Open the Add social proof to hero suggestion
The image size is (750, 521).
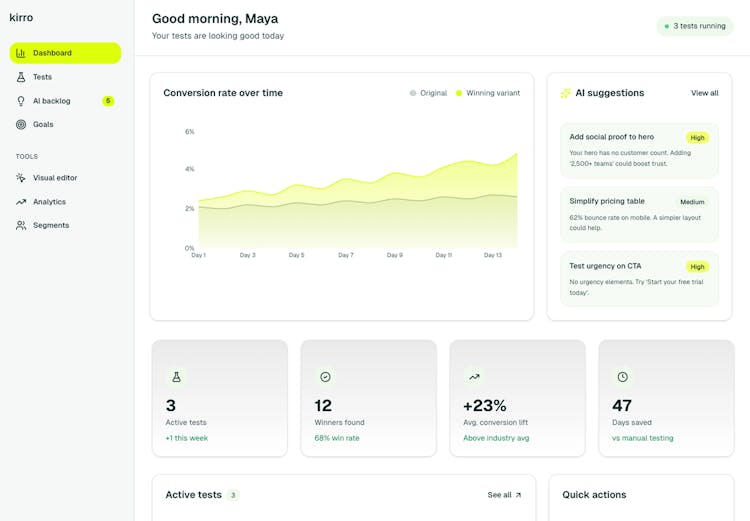point(638,150)
